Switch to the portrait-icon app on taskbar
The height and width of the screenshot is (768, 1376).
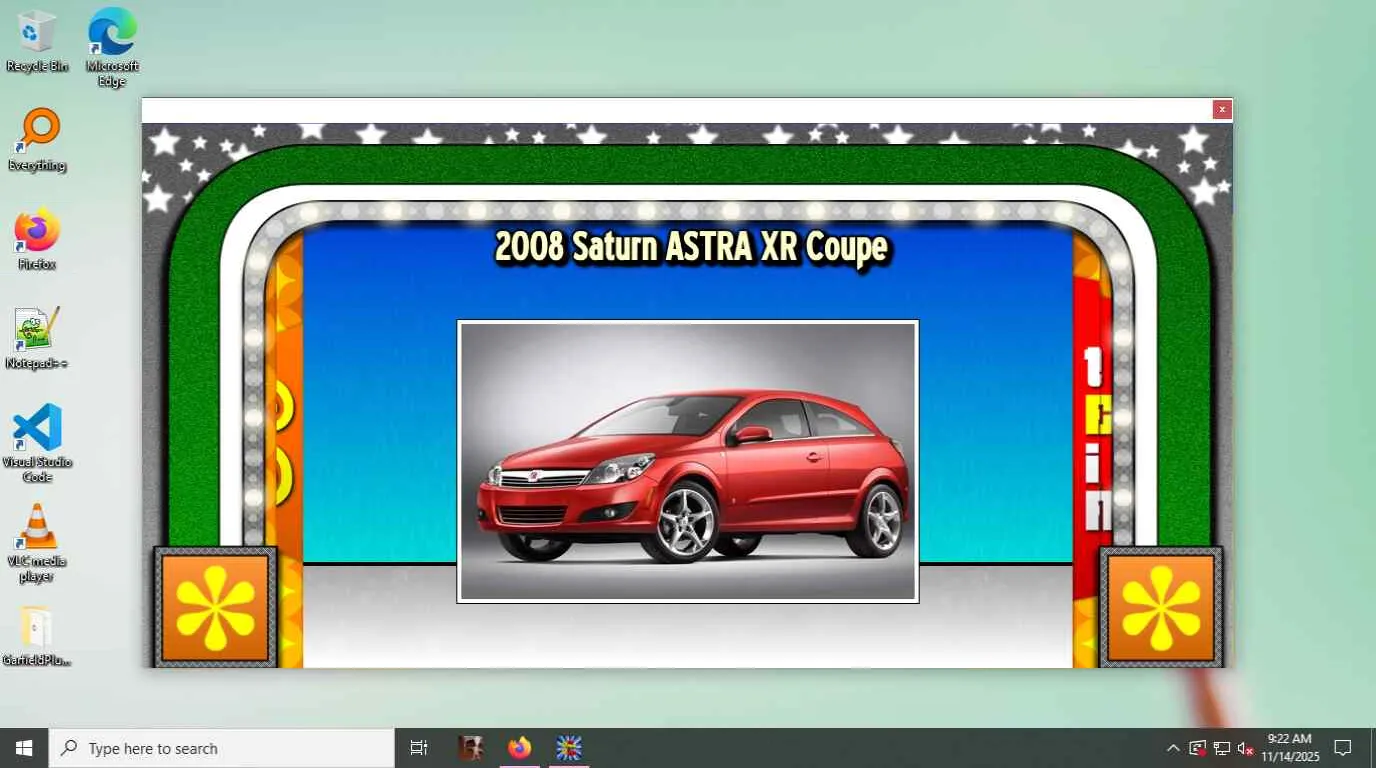[470, 748]
